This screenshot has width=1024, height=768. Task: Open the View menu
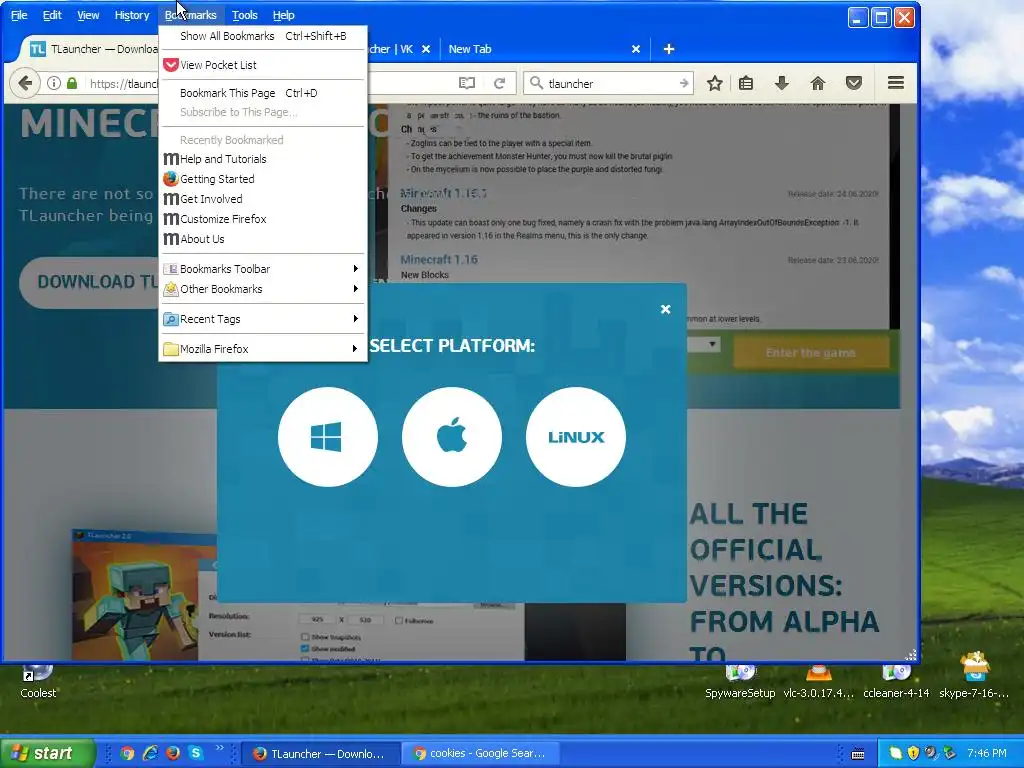pyautogui.click(x=88, y=15)
